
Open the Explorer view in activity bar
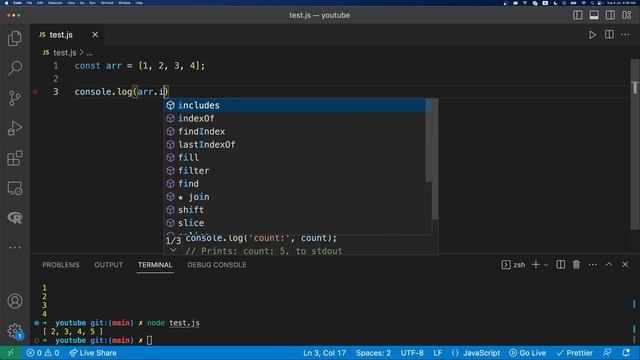coord(15,38)
